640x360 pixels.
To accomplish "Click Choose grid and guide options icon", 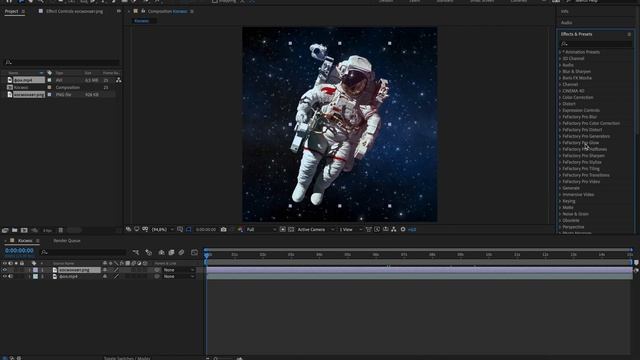I will [180, 229].
